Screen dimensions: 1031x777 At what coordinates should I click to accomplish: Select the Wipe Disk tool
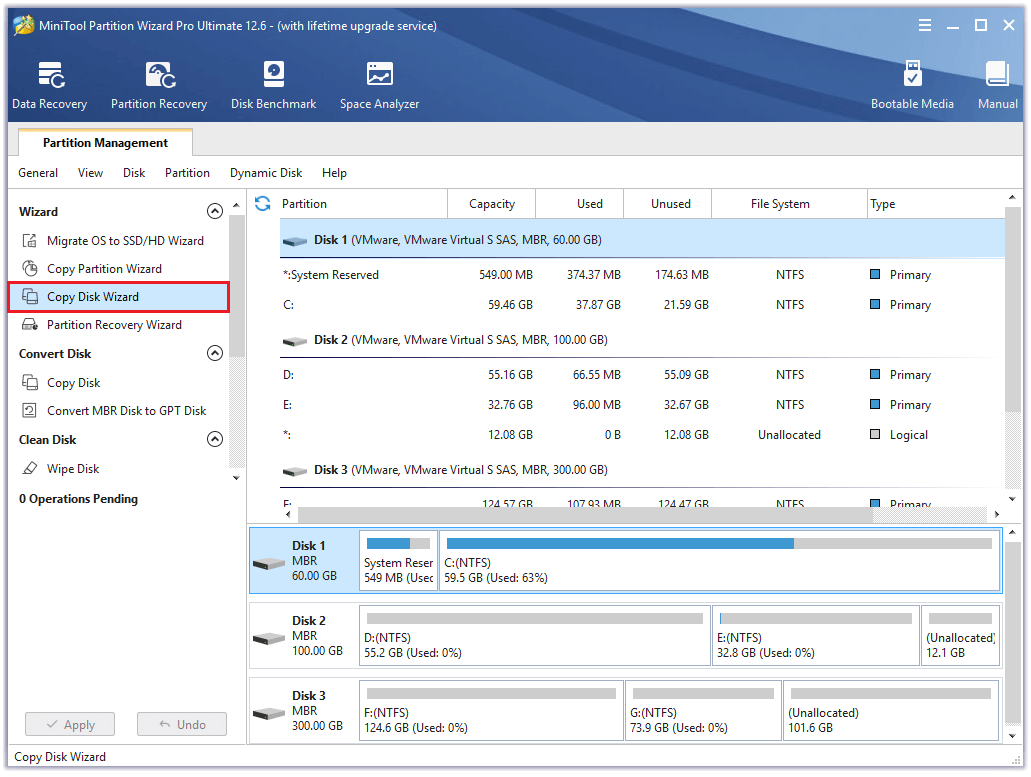pos(75,468)
